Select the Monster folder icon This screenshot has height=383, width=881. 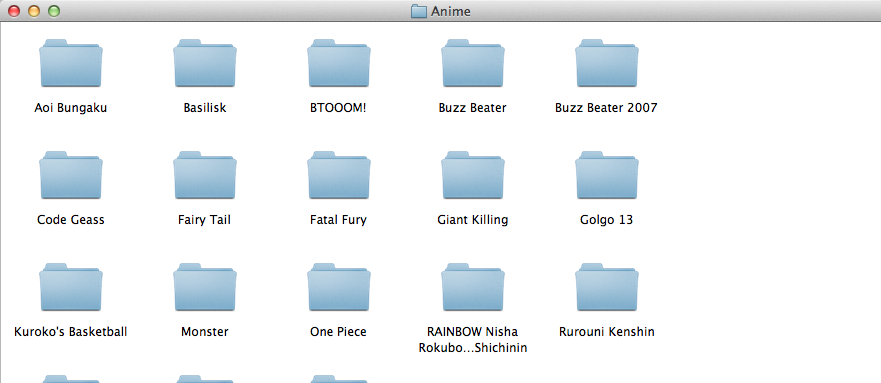coord(205,287)
